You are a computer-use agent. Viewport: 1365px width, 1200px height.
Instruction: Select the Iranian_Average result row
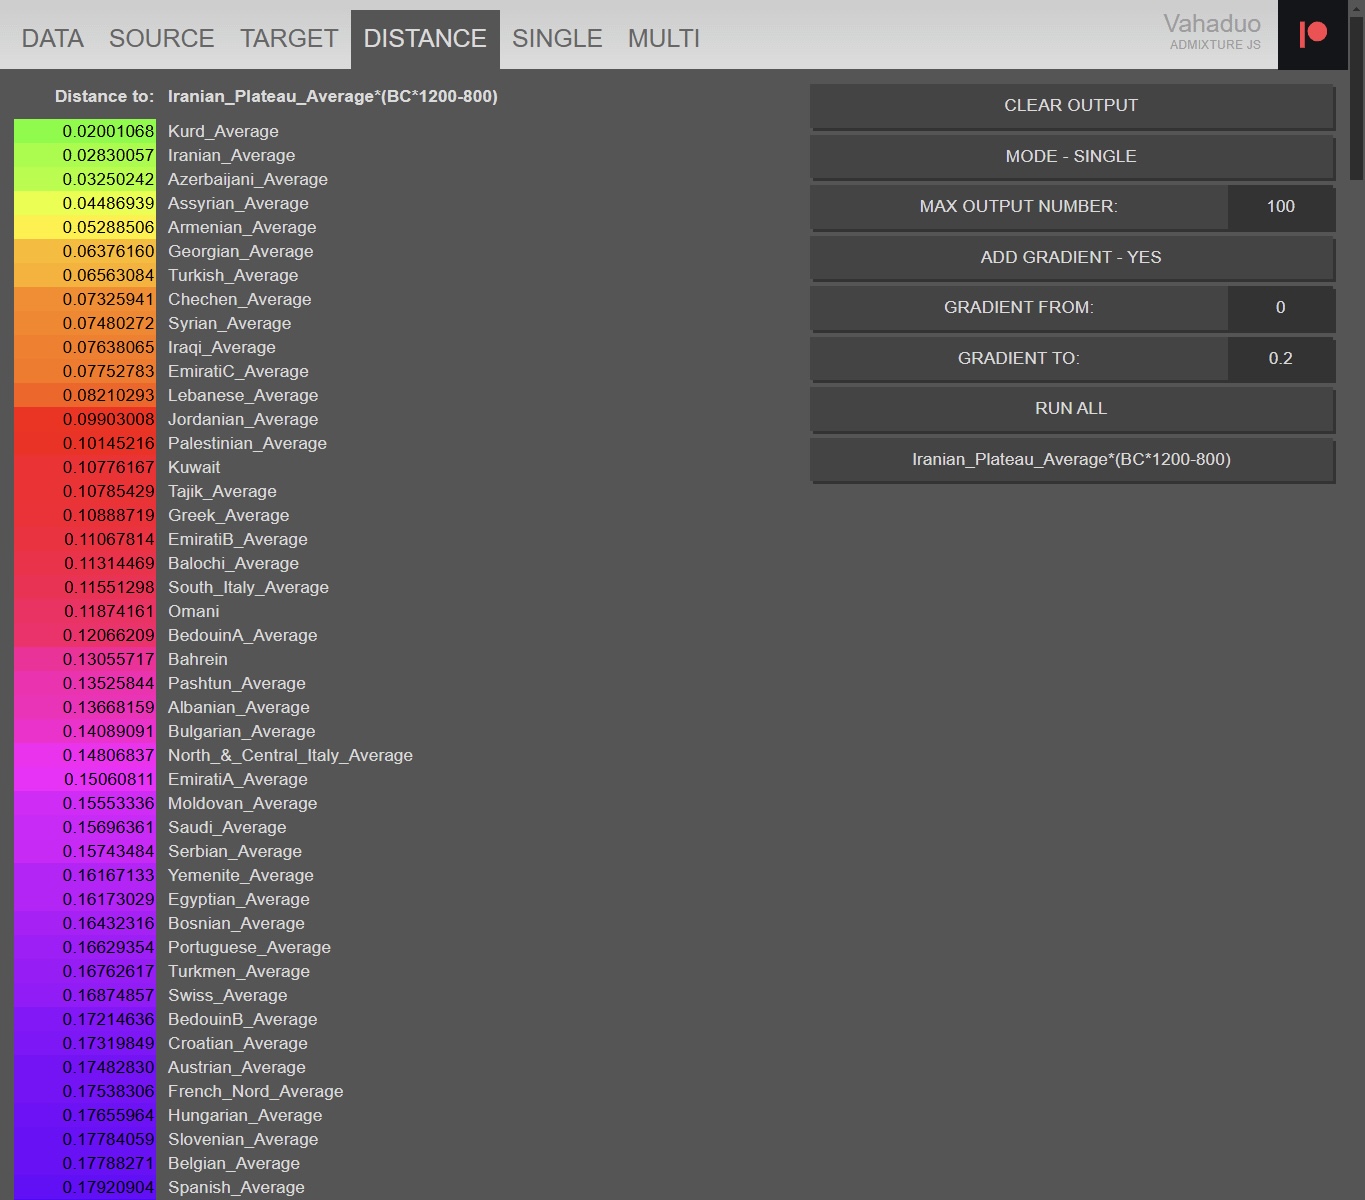[x=231, y=156]
